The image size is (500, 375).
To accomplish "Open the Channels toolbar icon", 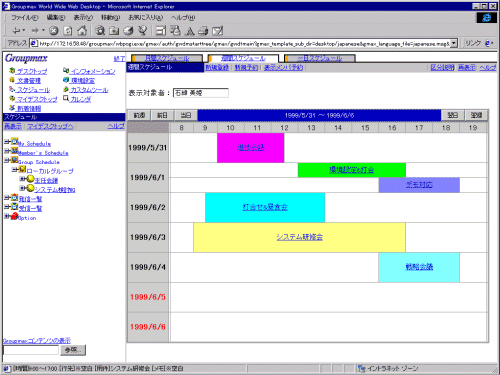I will (x=143, y=31).
